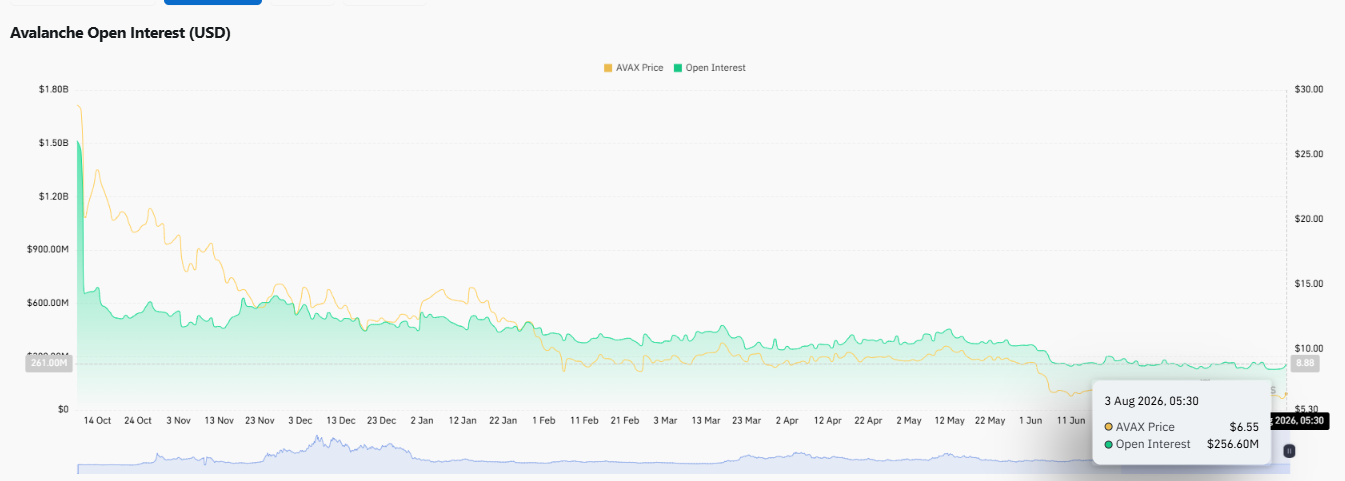
Task: Click the 13 Mar date label
Action: tap(706, 421)
